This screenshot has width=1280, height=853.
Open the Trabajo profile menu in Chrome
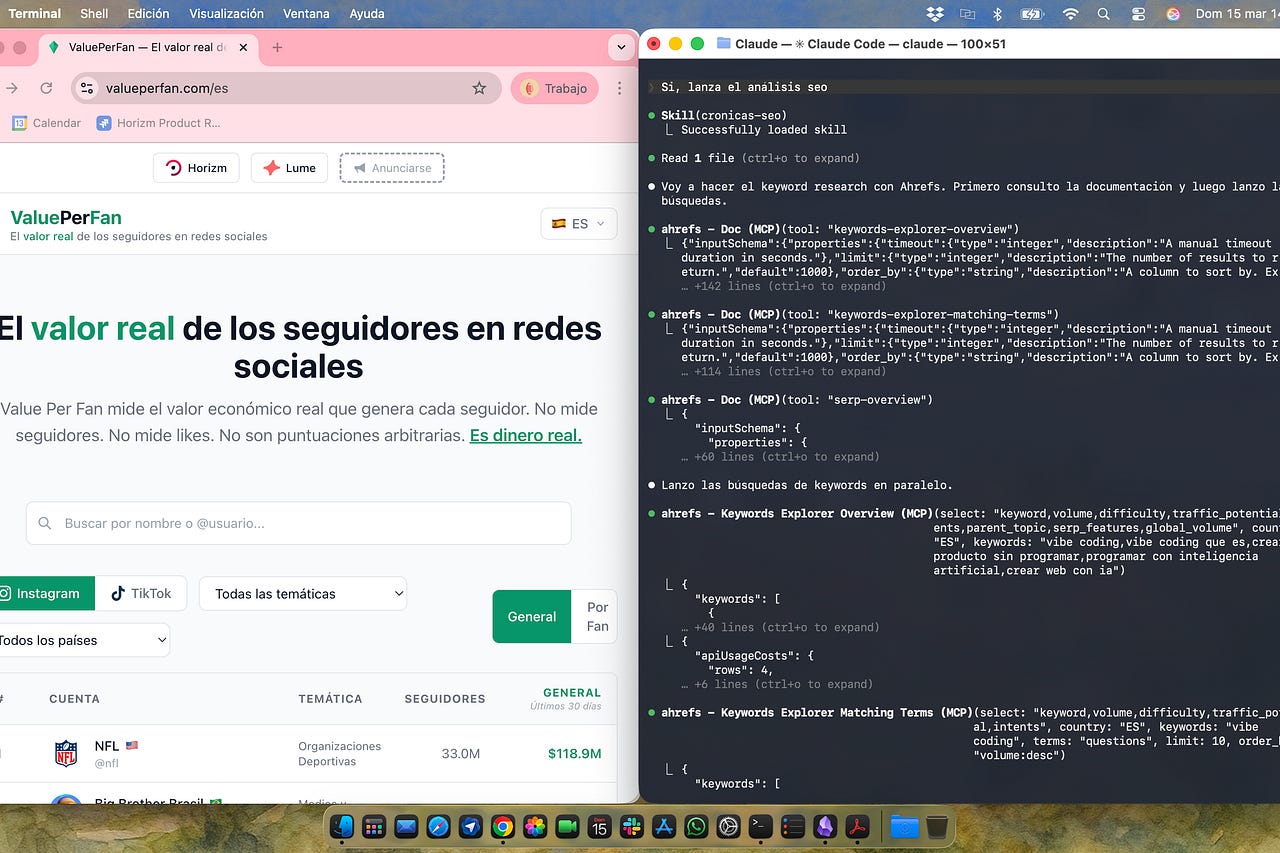tap(555, 88)
